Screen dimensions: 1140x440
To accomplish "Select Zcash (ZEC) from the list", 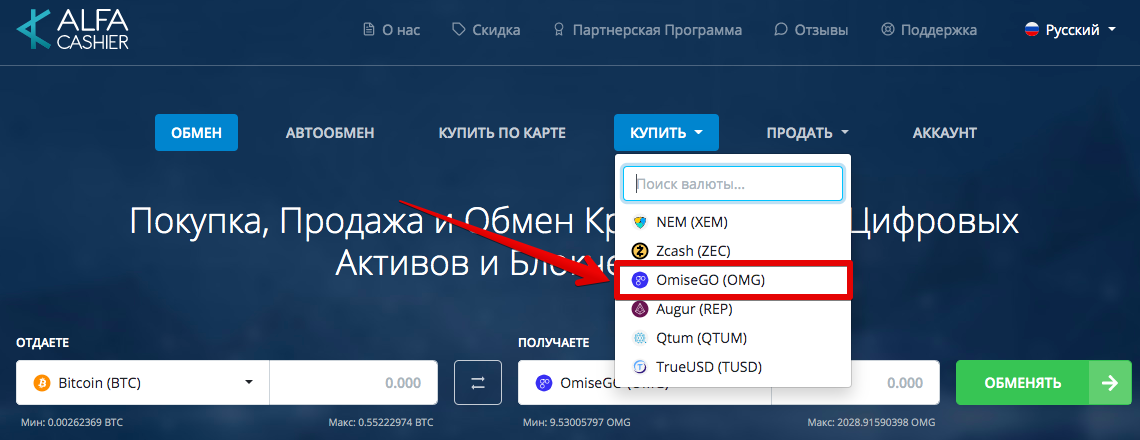I will coord(733,252).
